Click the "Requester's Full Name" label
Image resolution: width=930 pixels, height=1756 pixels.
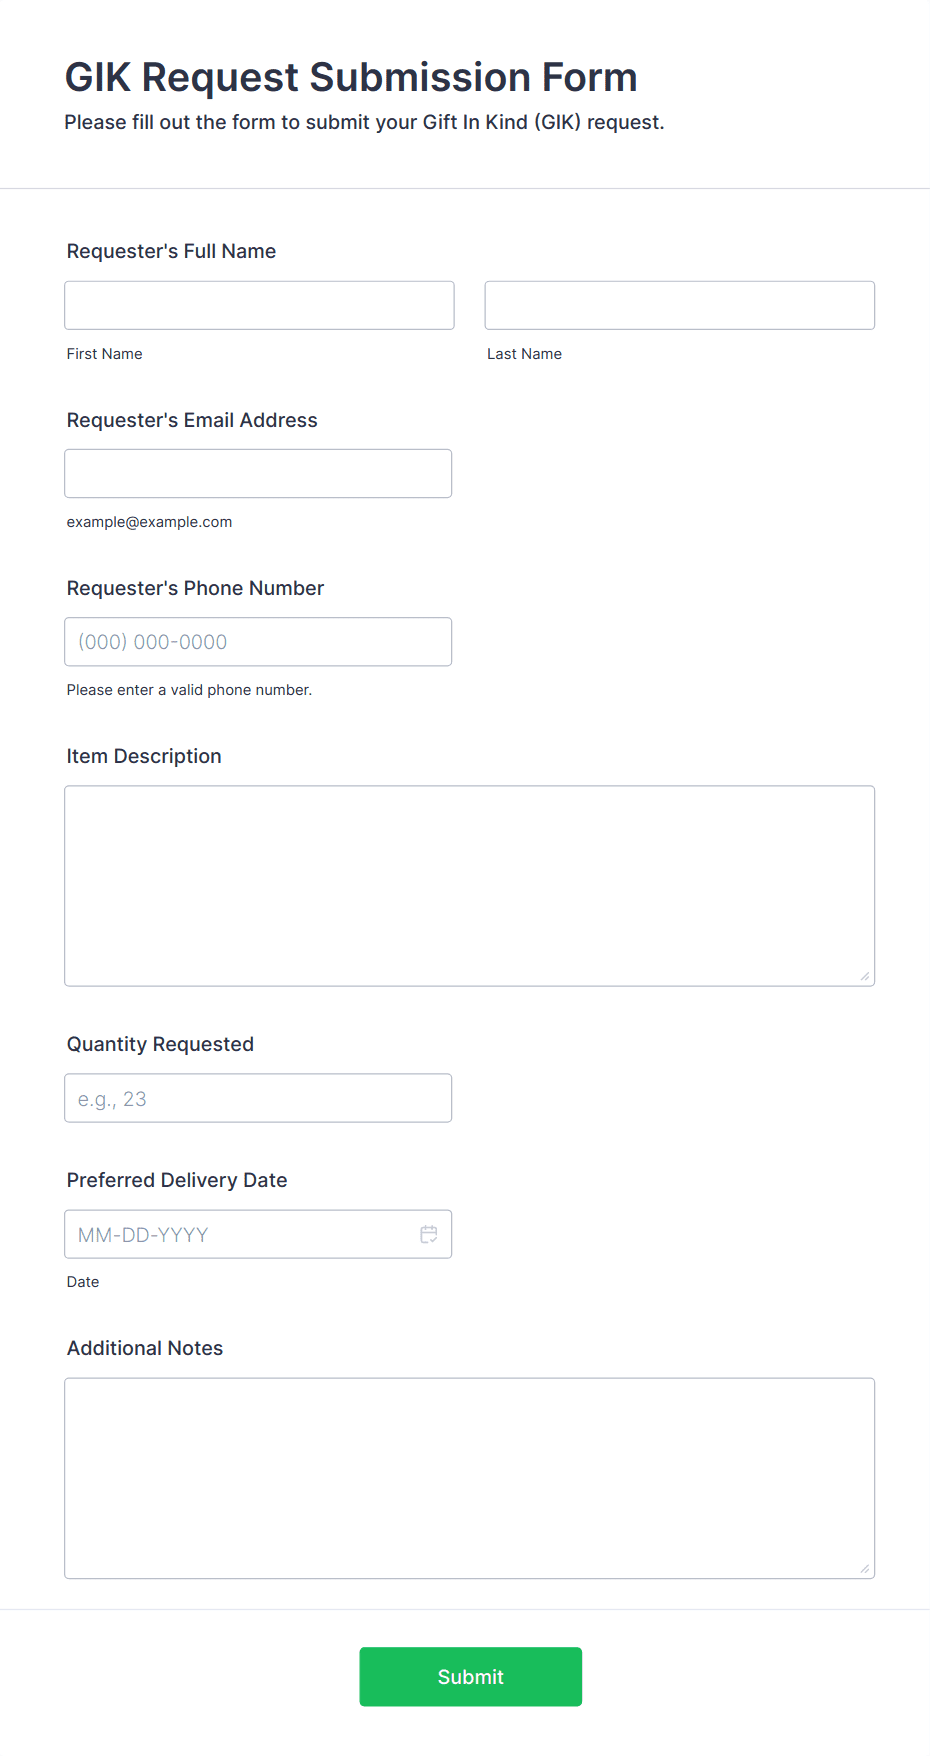tap(171, 251)
